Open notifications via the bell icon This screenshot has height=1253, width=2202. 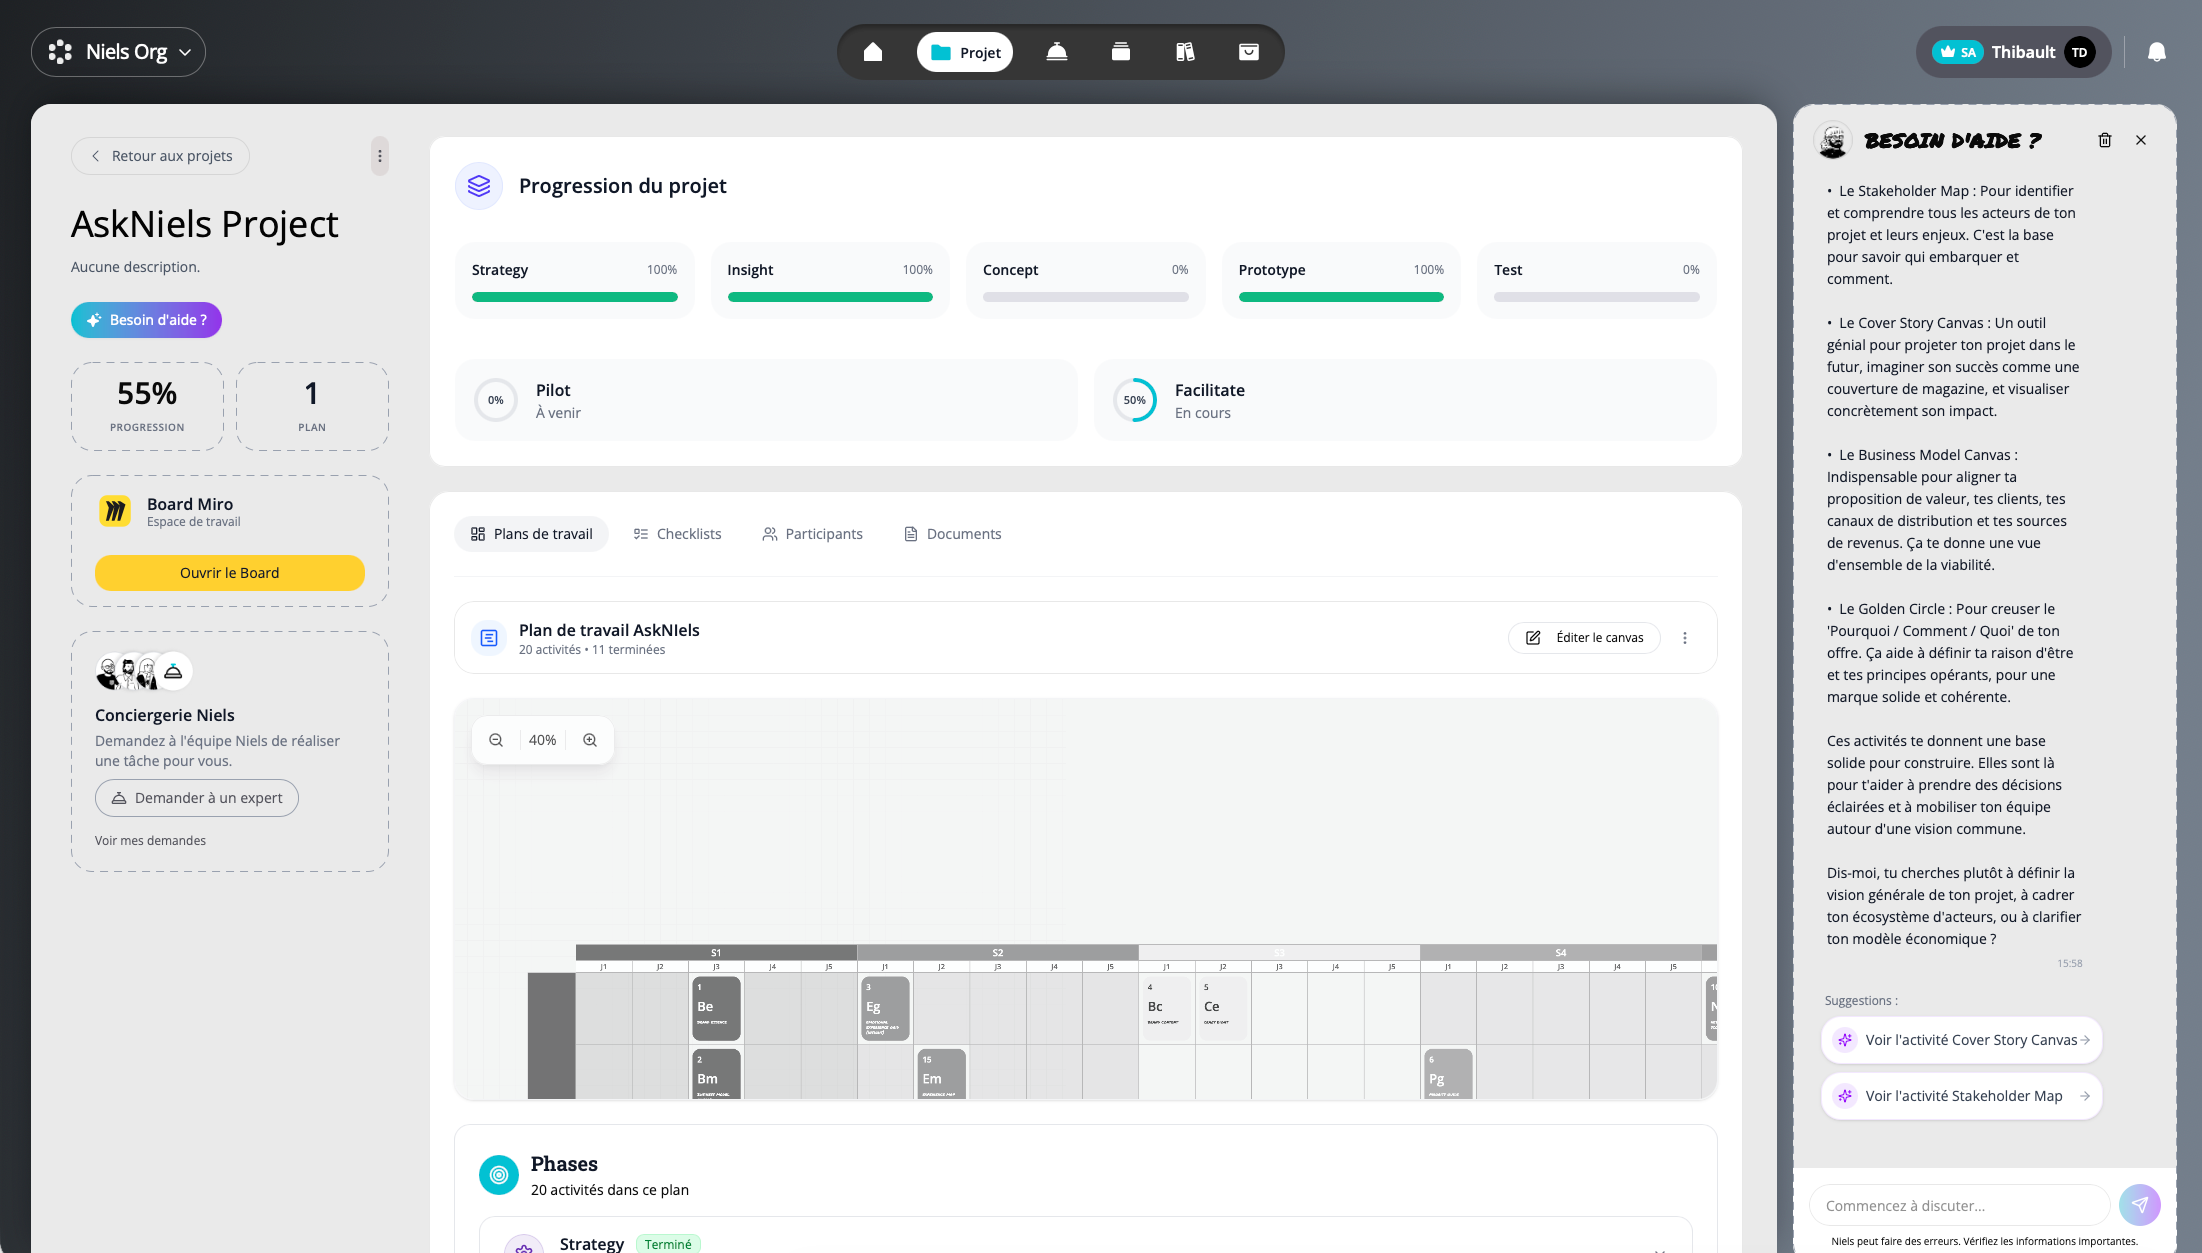tap(2156, 51)
